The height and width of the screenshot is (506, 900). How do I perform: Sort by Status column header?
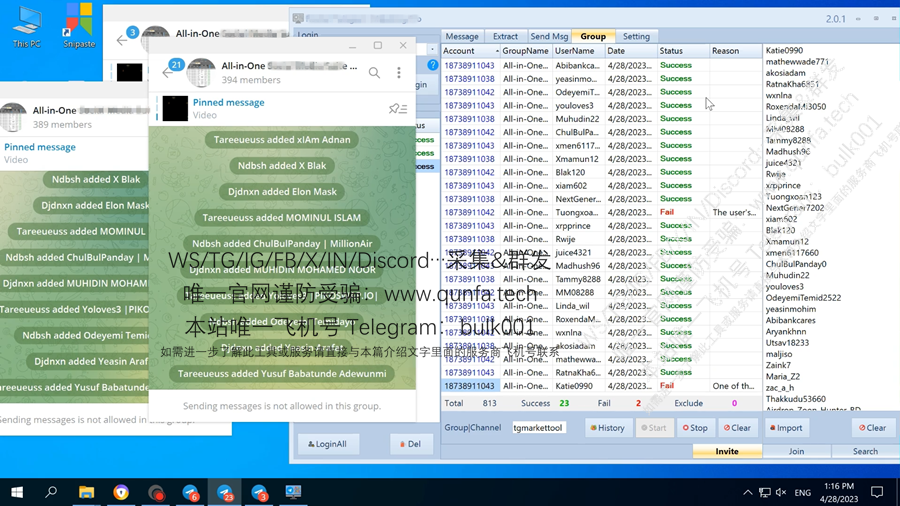coord(683,50)
